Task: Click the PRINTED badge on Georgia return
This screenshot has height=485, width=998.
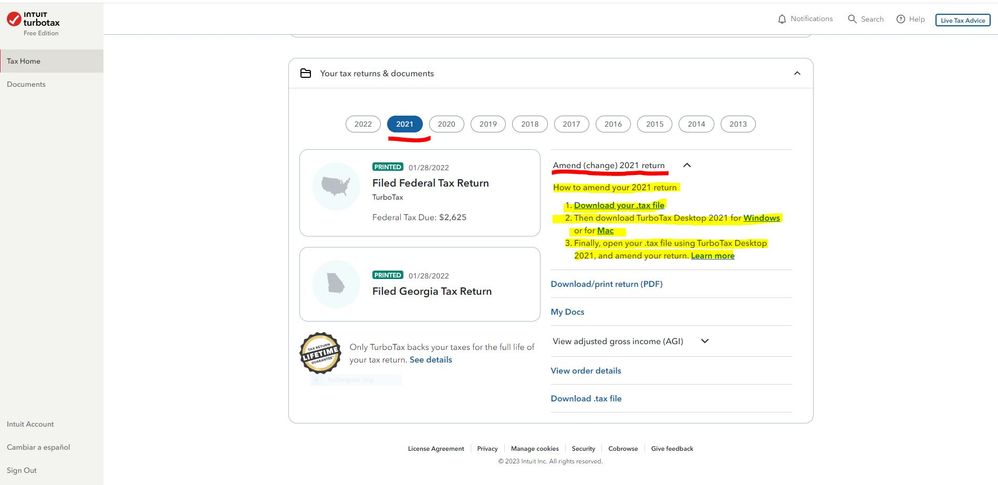Action: (388, 275)
